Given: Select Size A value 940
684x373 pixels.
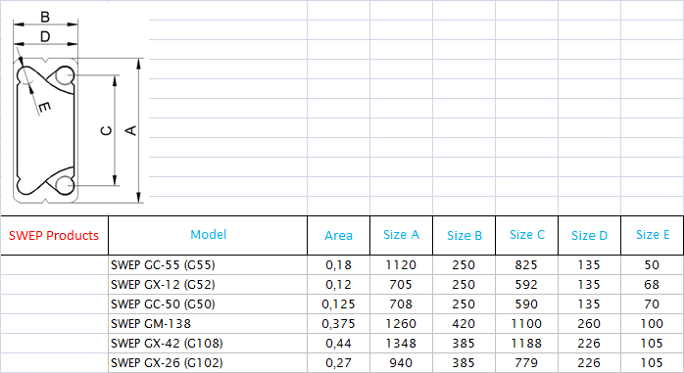Looking at the screenshot, I should click(401, 363).
